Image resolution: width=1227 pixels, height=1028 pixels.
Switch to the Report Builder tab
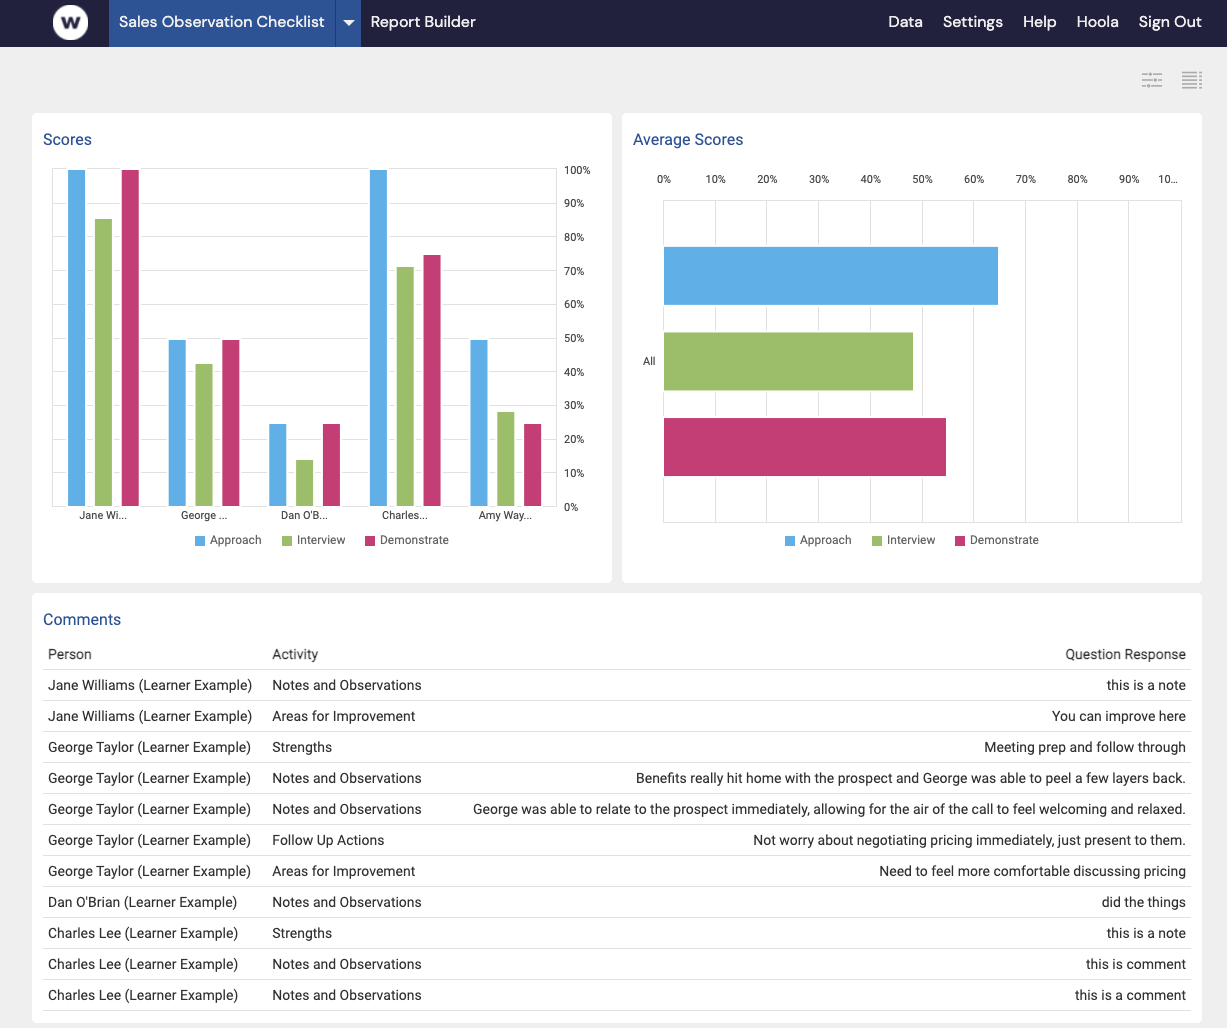tap(422, 21)
